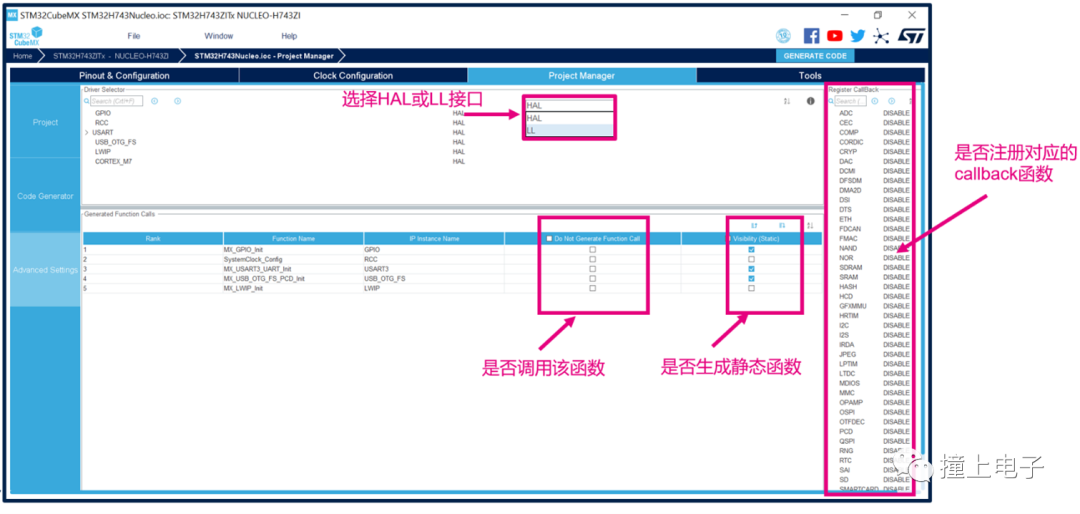This screenshot has height=514, width=1080.
Task: Change CEC register callback DISABLE value
Action: [896, 123]
